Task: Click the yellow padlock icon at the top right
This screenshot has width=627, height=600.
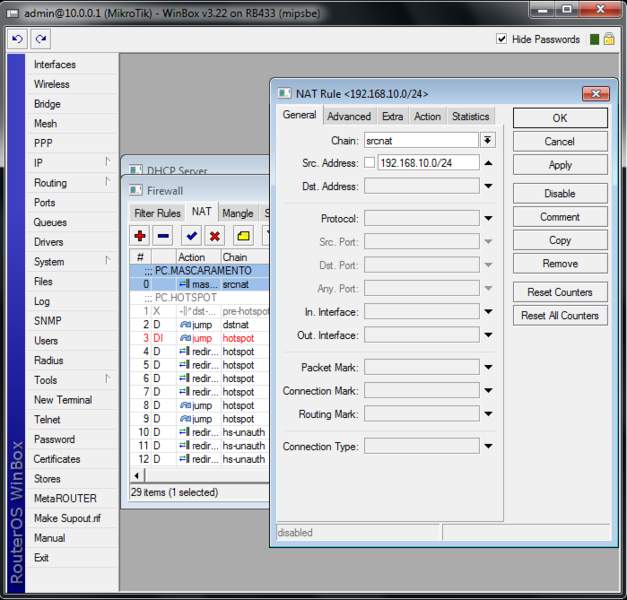Action: [x=608, y=39]
